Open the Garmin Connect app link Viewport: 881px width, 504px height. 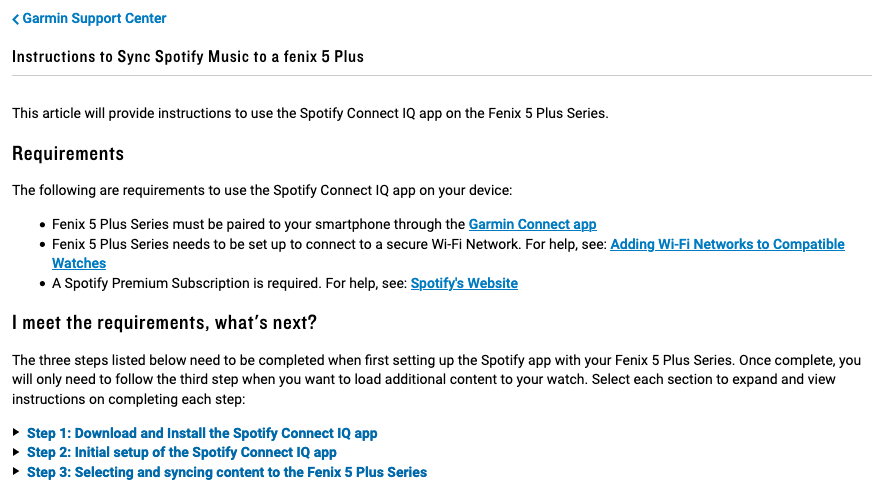pyautogui.click(x=532, y=224)
